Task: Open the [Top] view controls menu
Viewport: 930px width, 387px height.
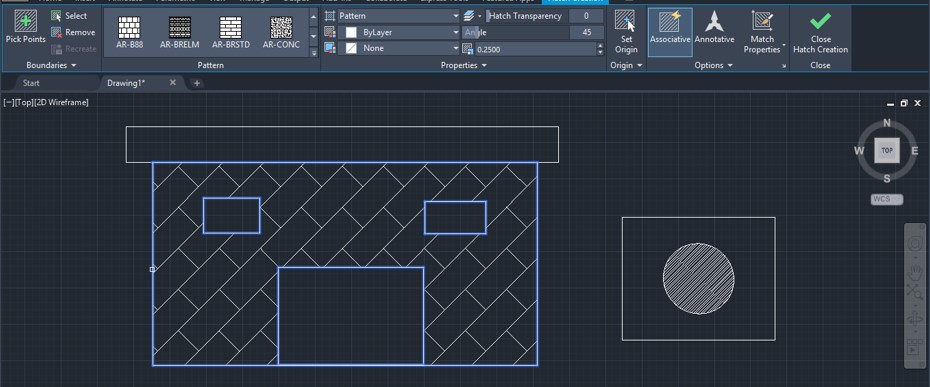Action: (24, 103)
